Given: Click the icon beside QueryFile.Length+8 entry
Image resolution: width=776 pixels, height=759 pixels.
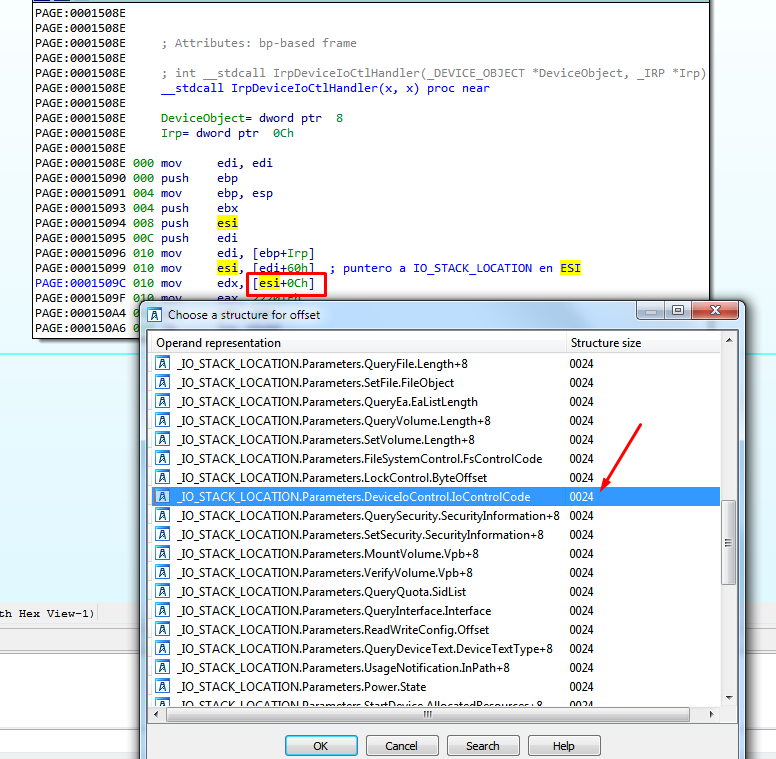Looking at the screenshot, I should [x=163, y=364].
